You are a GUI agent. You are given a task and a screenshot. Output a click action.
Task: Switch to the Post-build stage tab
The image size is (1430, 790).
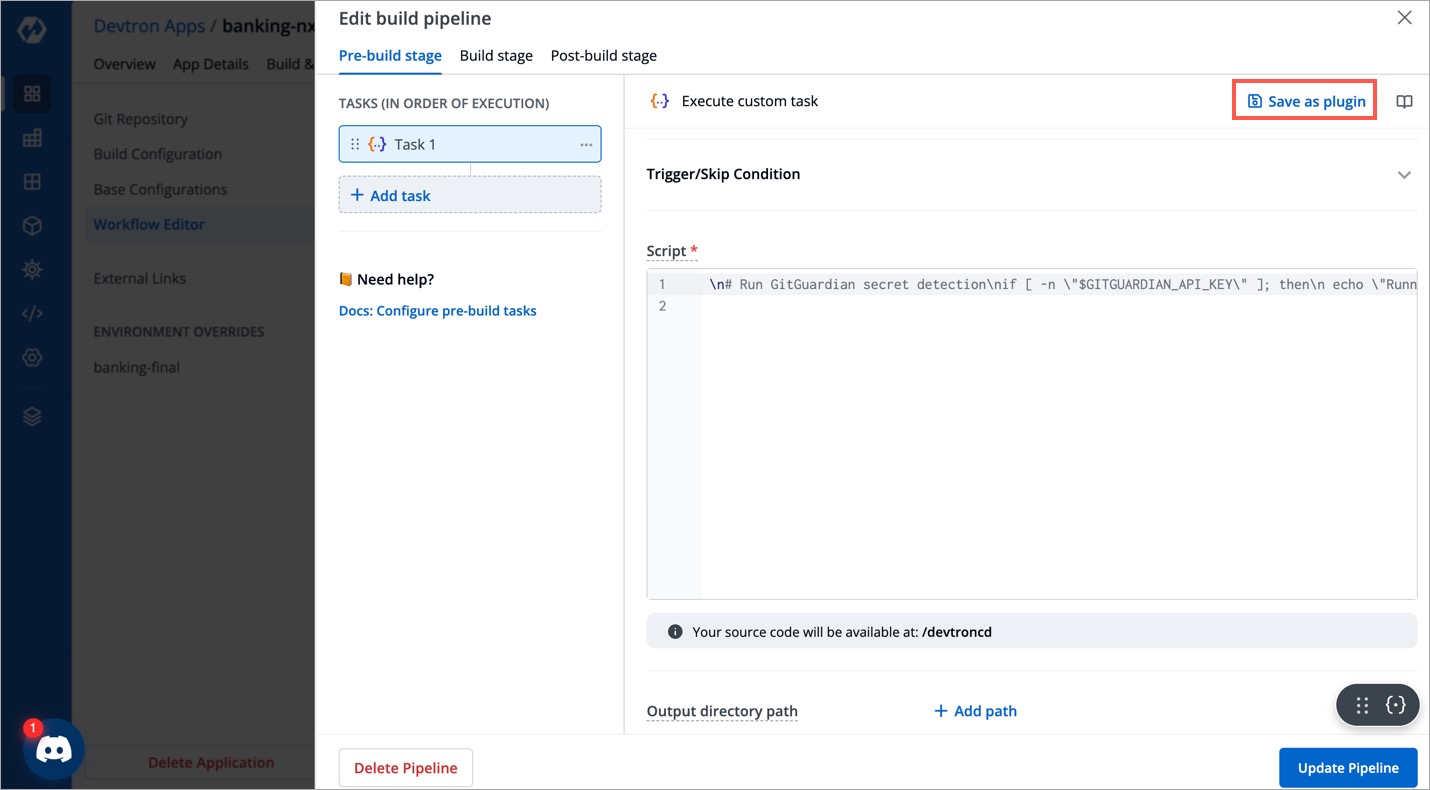[603, 55]
